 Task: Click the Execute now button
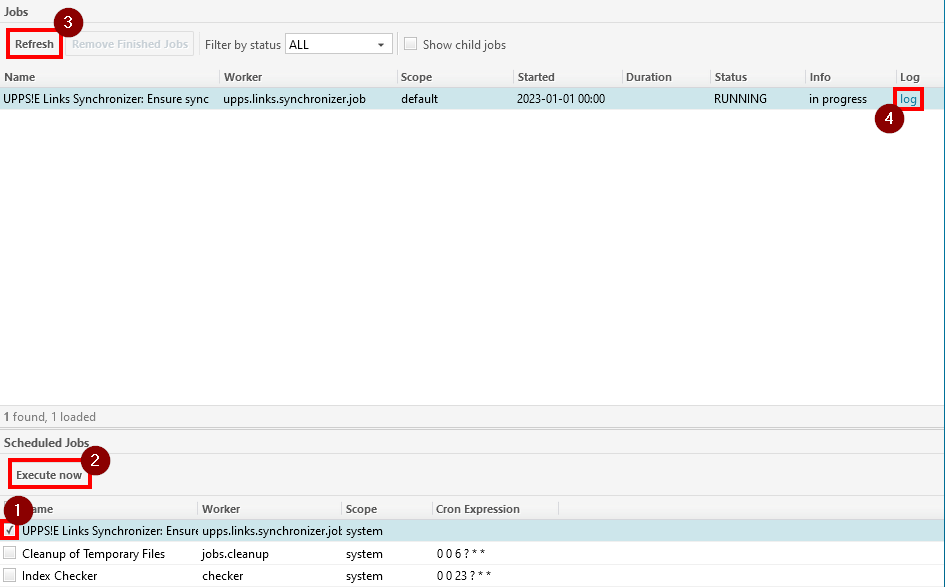49,474
